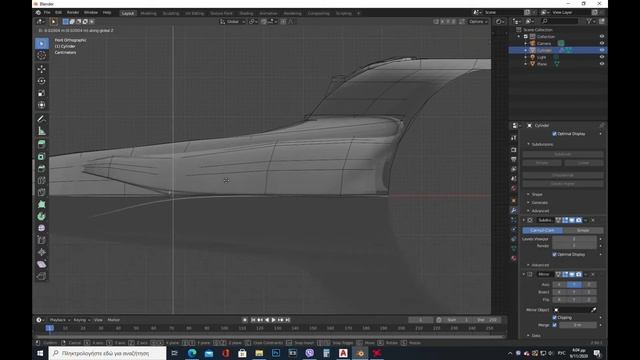Adjust Merge distance value field
Viewport: 640px width, 360px height.
click(578, 325)
